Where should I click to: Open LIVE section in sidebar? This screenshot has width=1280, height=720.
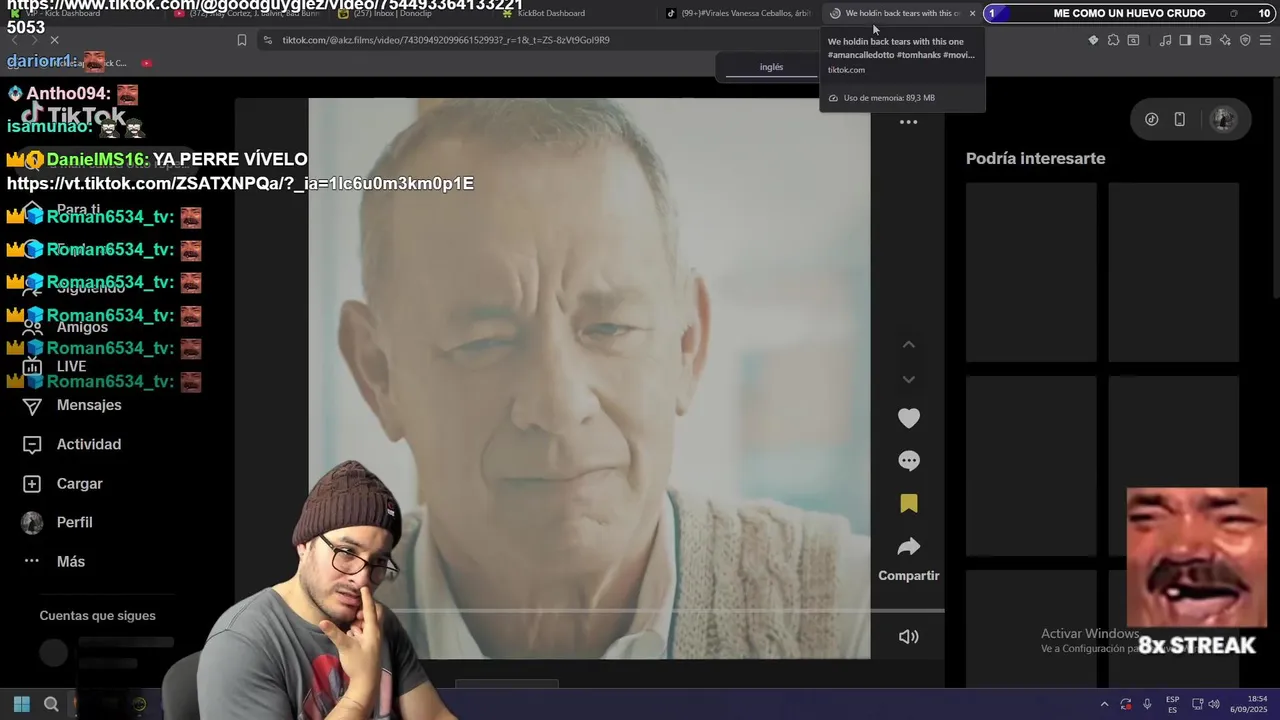(71, 366)
